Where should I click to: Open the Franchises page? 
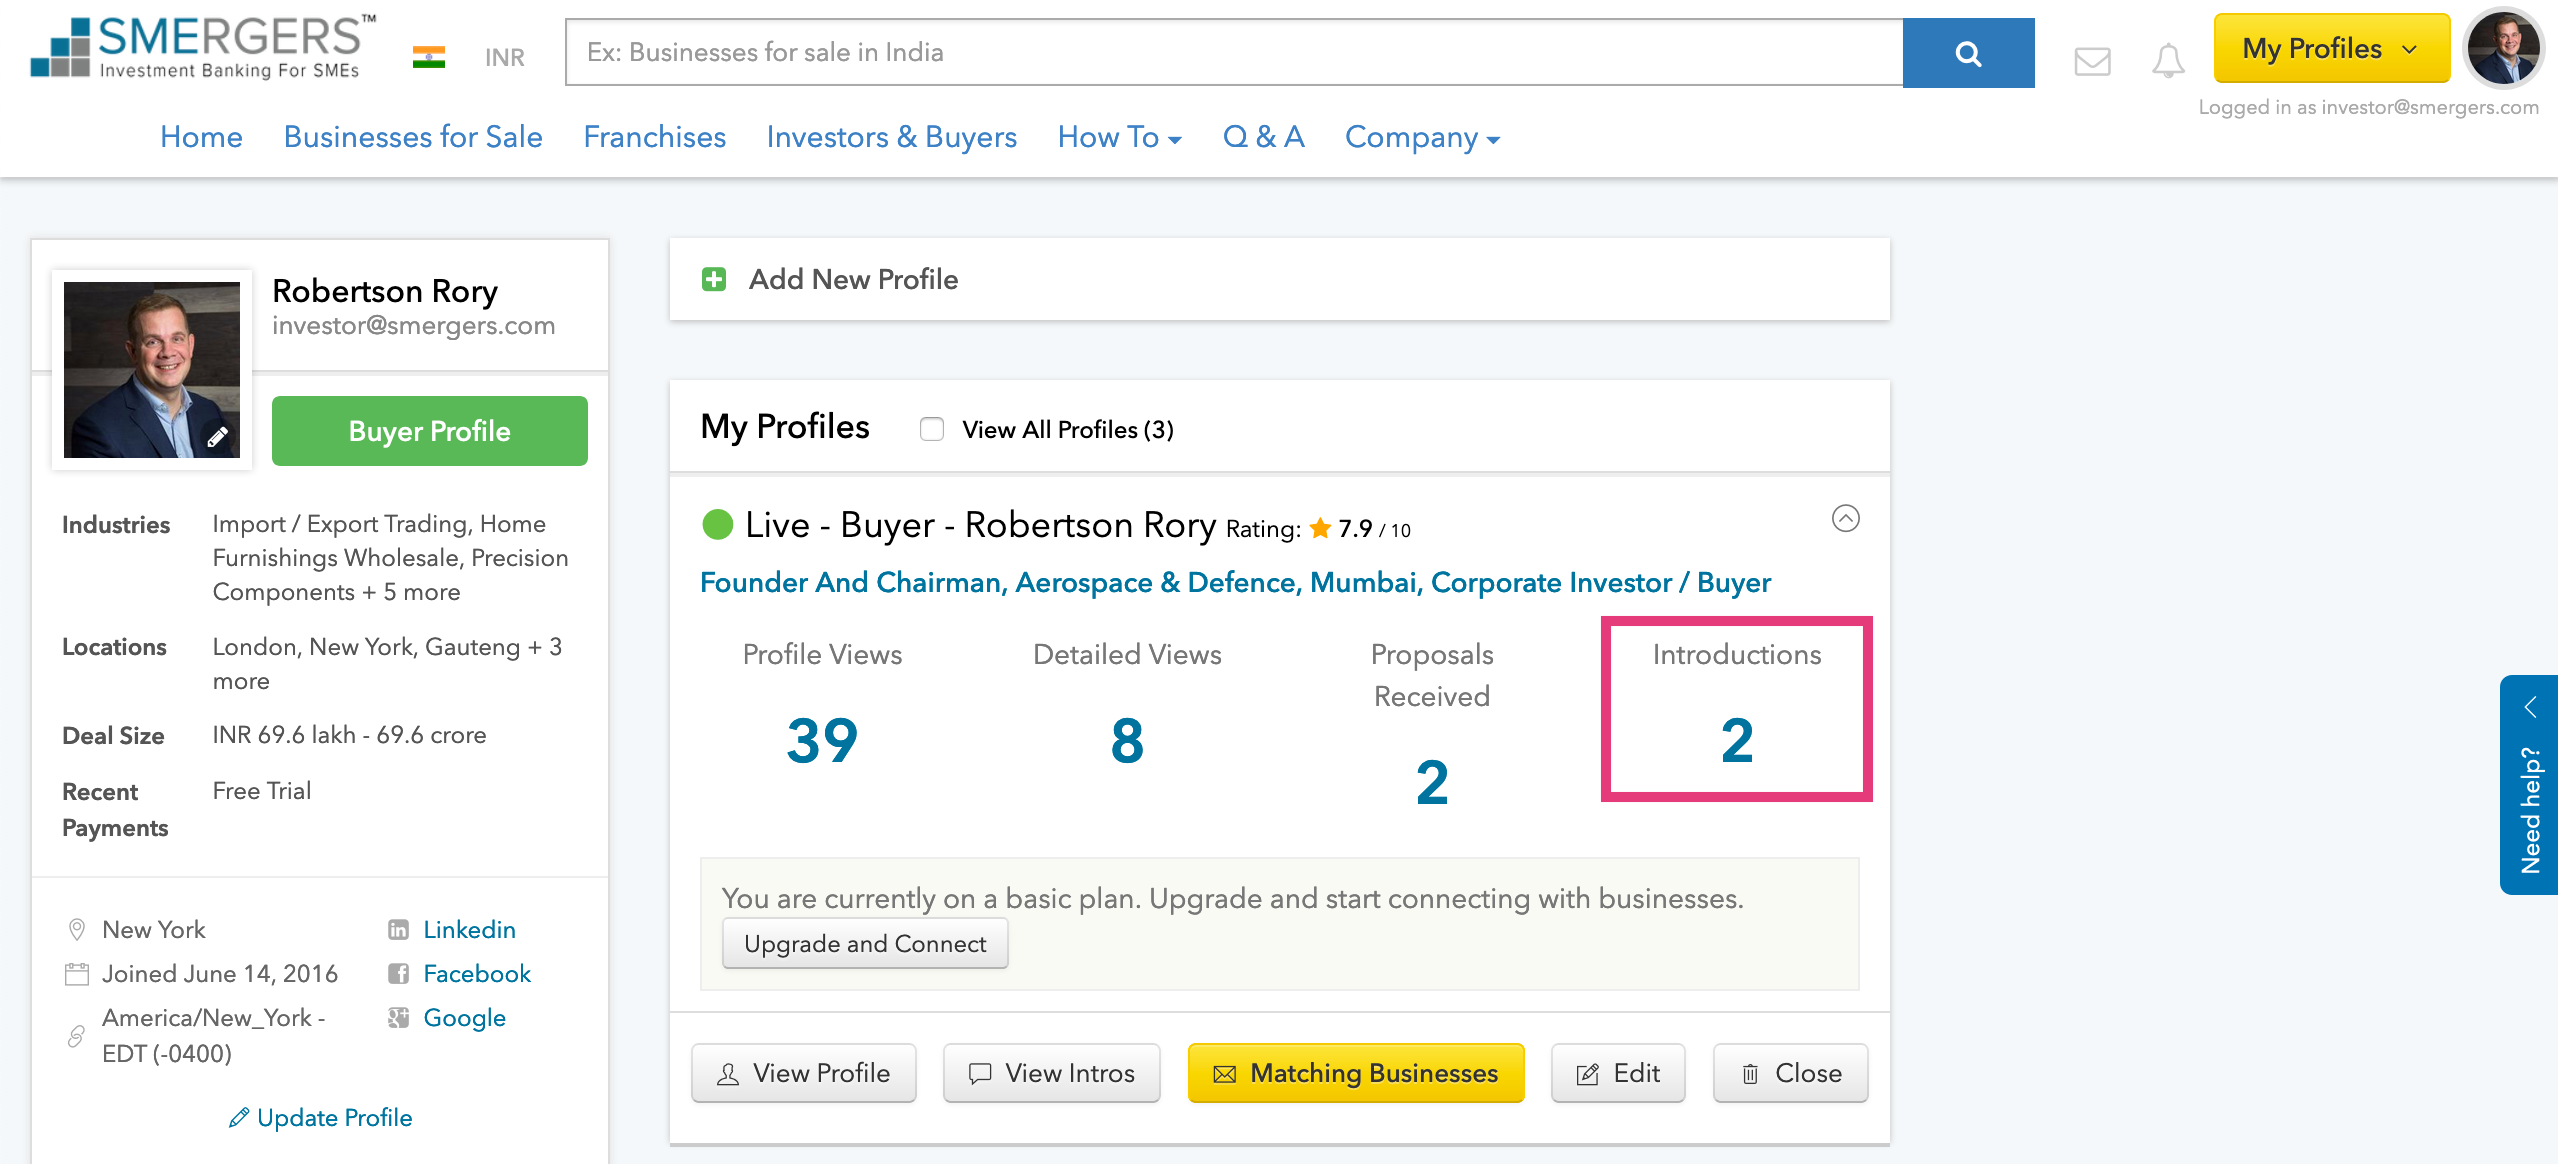(654, 137)
